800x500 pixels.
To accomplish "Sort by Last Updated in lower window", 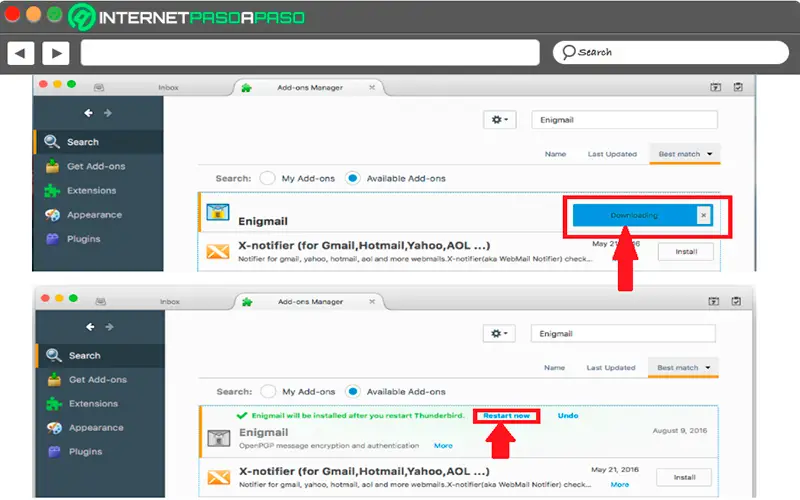I will [611, 368].
